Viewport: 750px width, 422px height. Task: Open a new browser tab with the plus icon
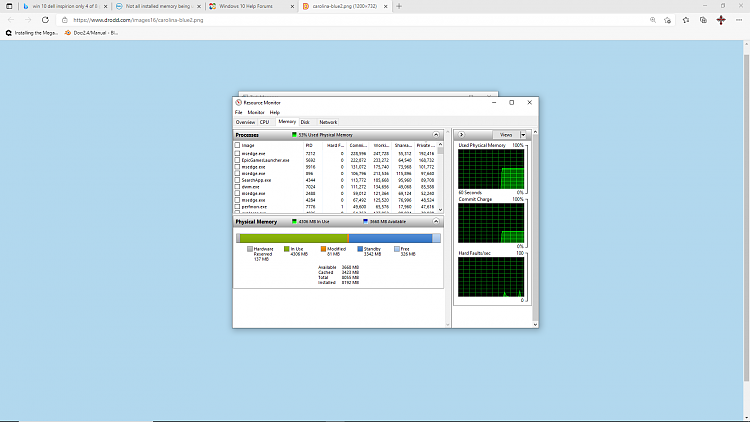[399, 6]
